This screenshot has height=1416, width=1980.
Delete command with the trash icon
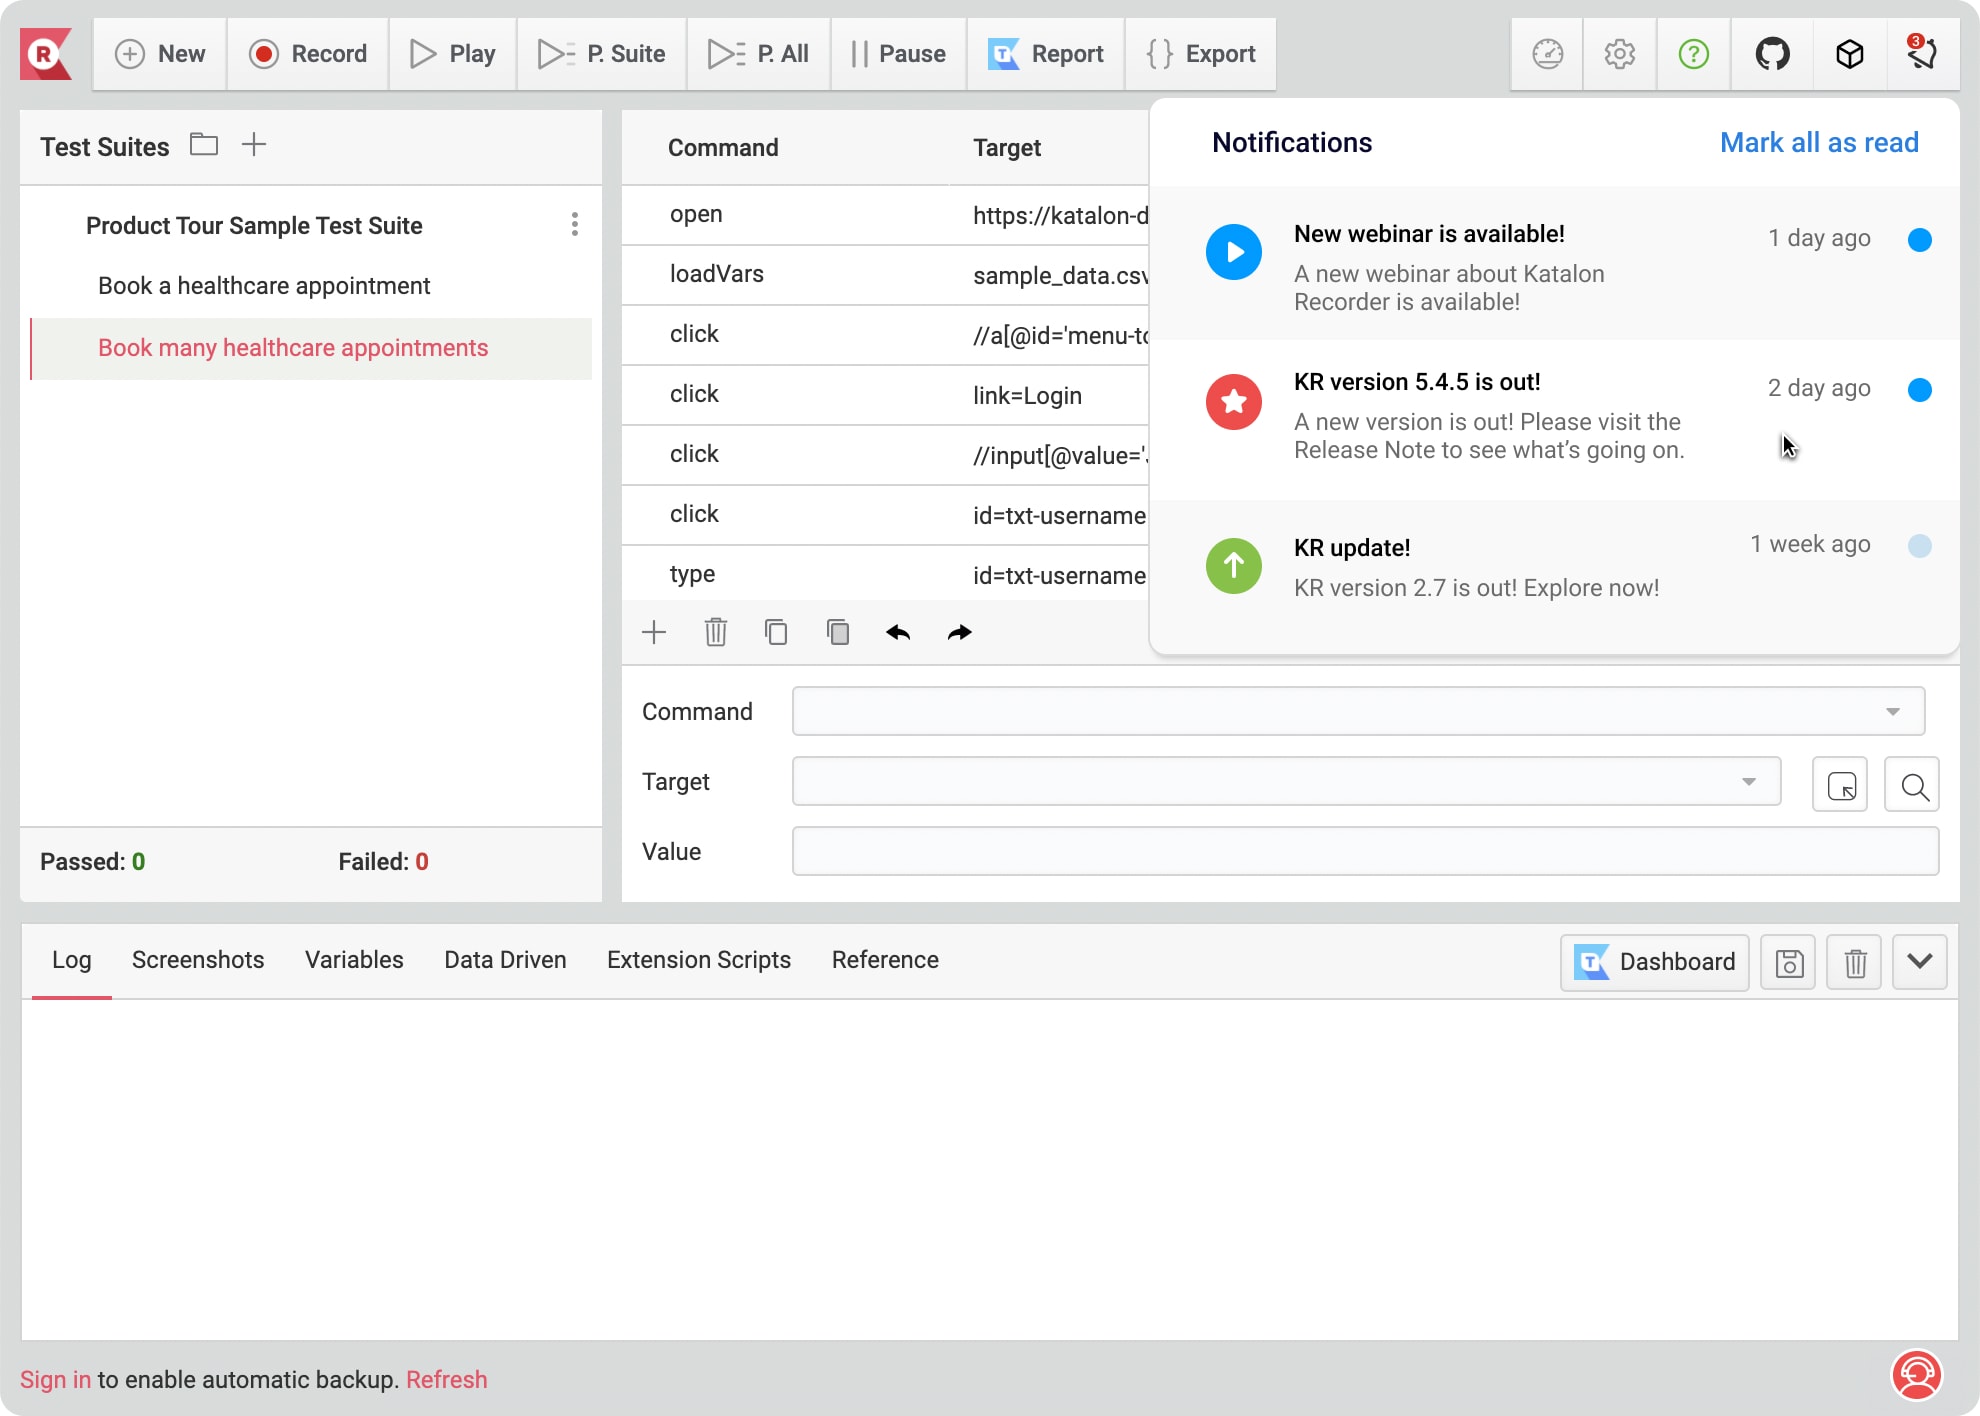pyautogui.click(x=716, y=632)
